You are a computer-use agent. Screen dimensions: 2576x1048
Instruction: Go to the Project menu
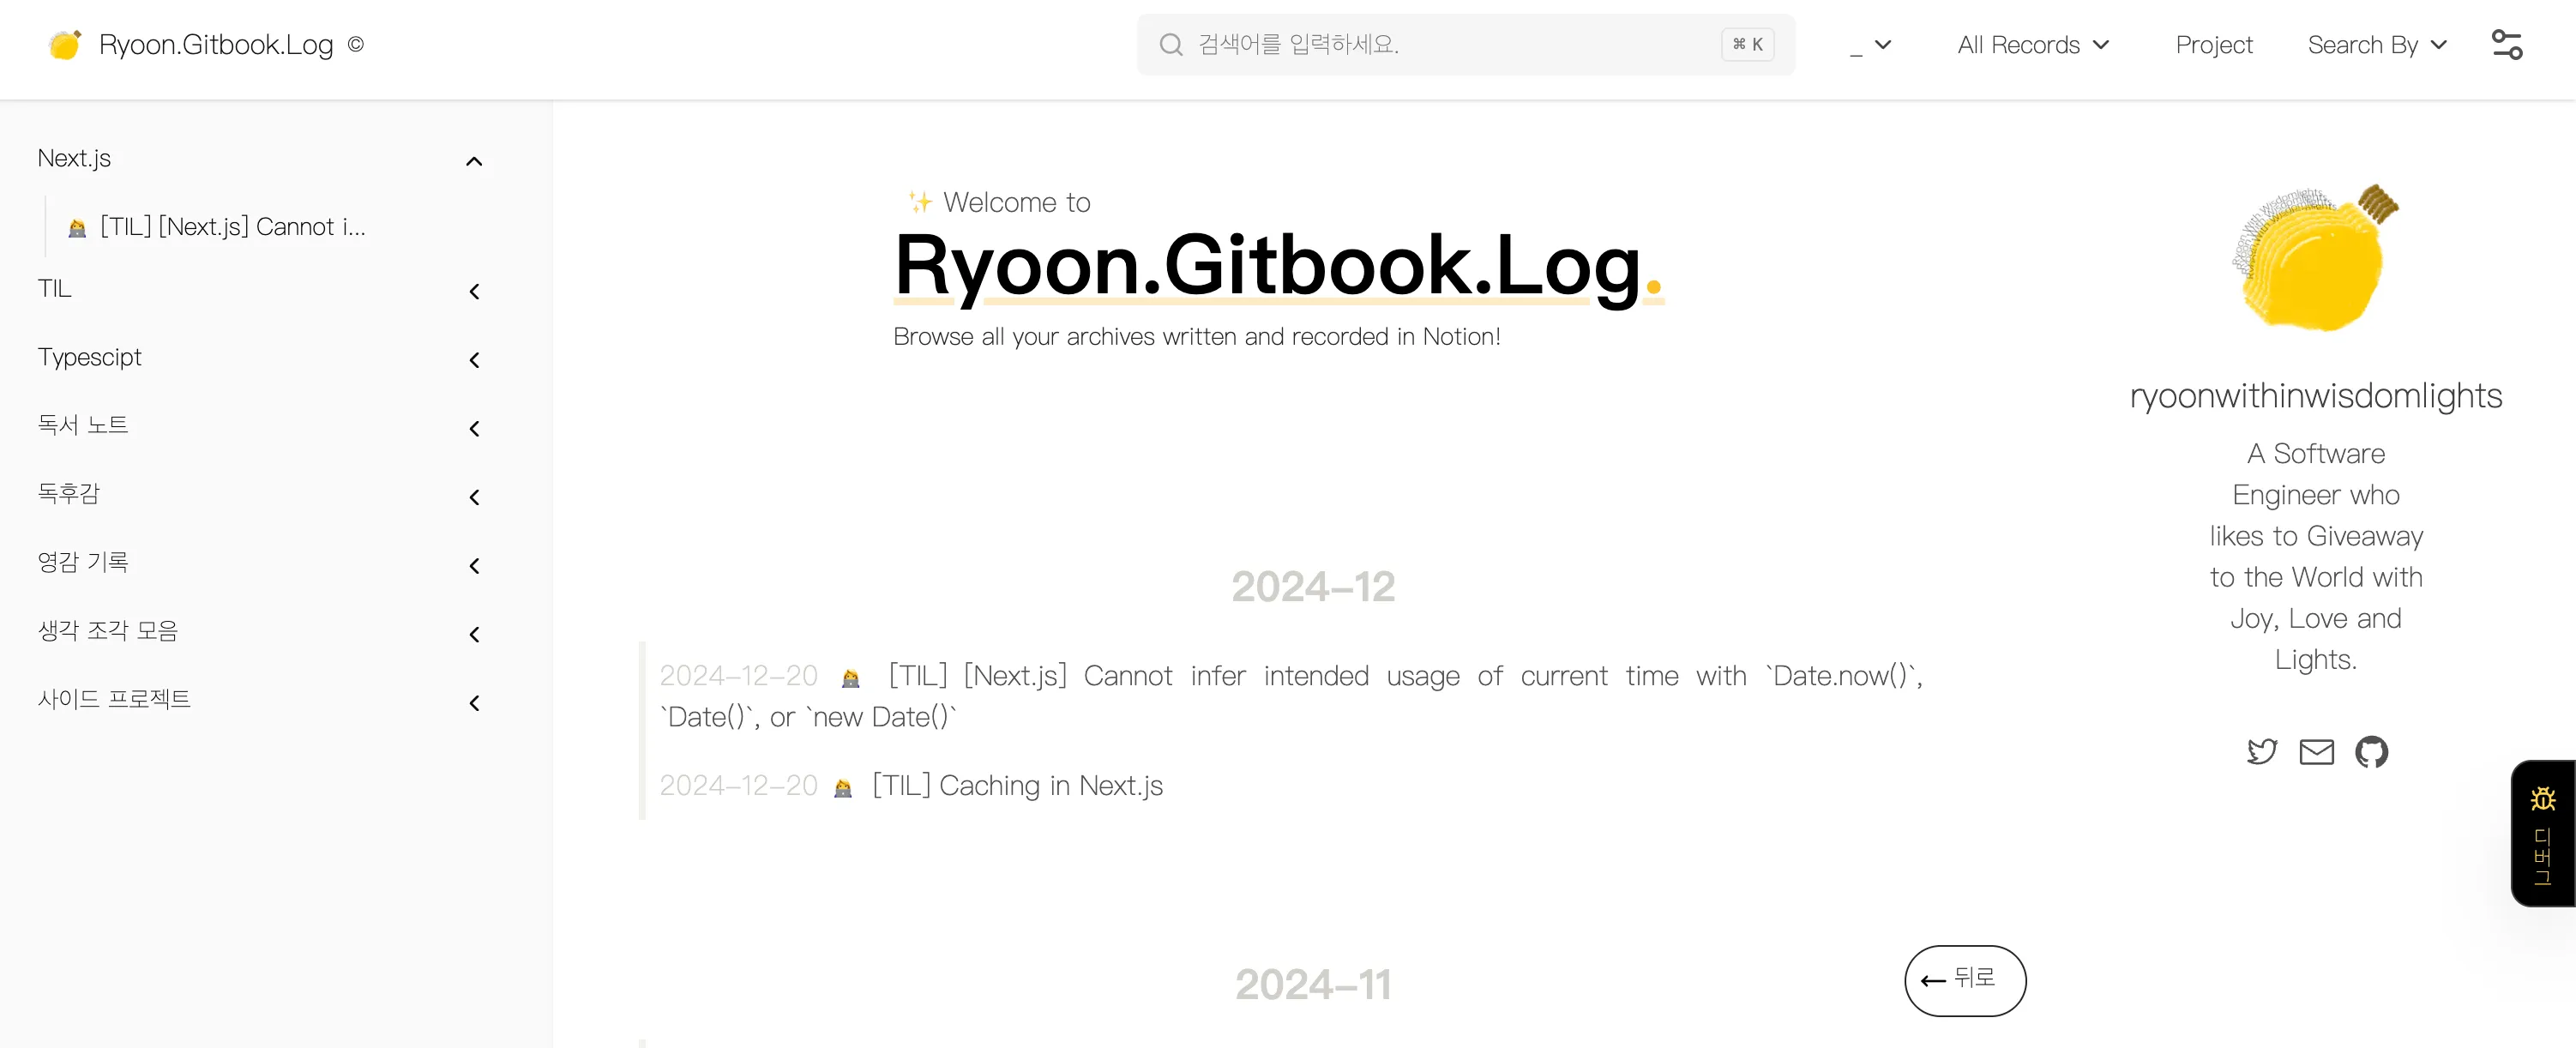point(2213,45)
